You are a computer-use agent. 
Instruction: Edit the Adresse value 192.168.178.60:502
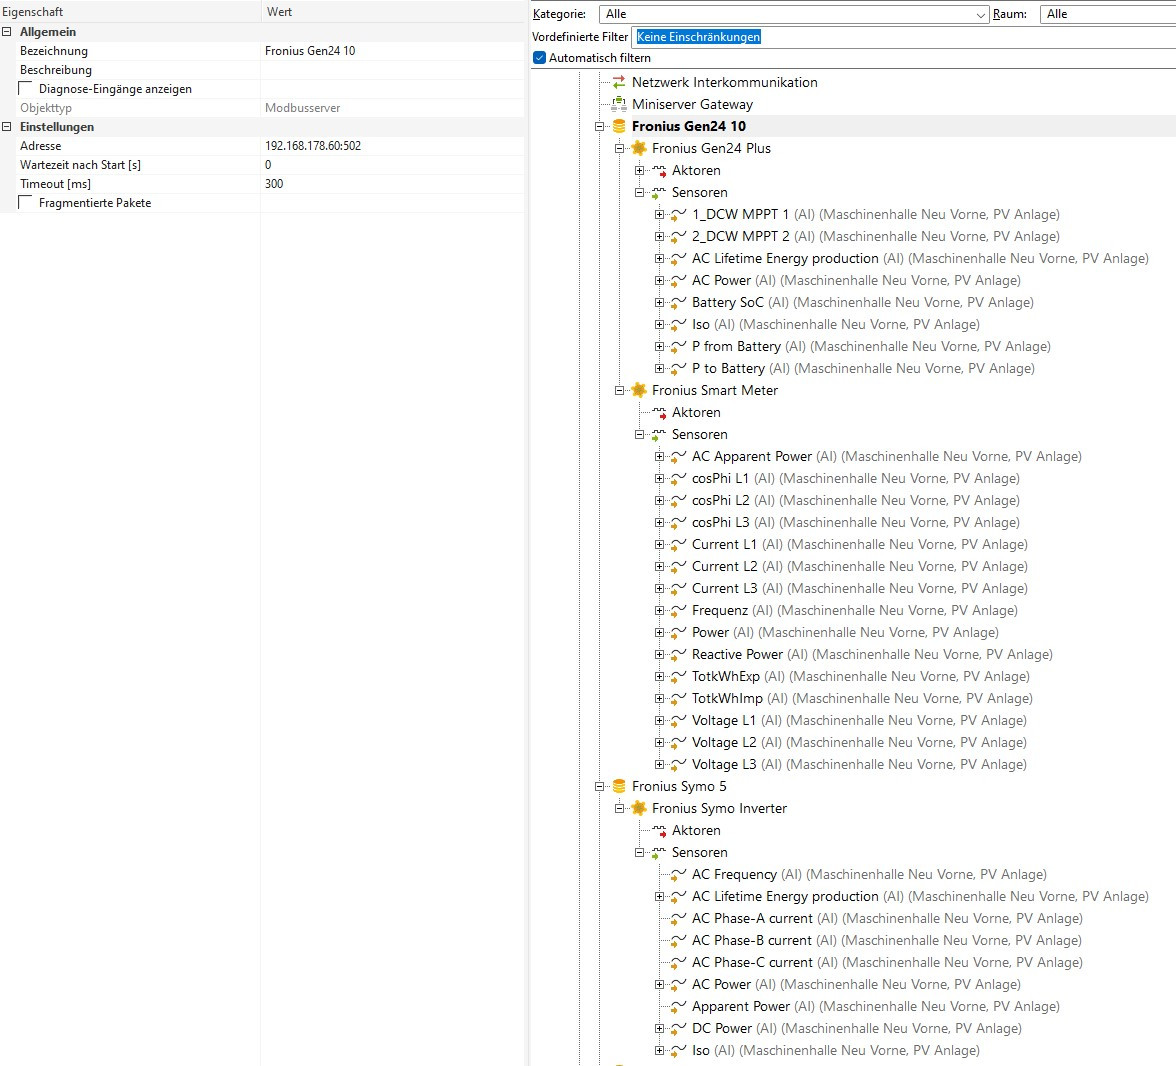point(392,146)
